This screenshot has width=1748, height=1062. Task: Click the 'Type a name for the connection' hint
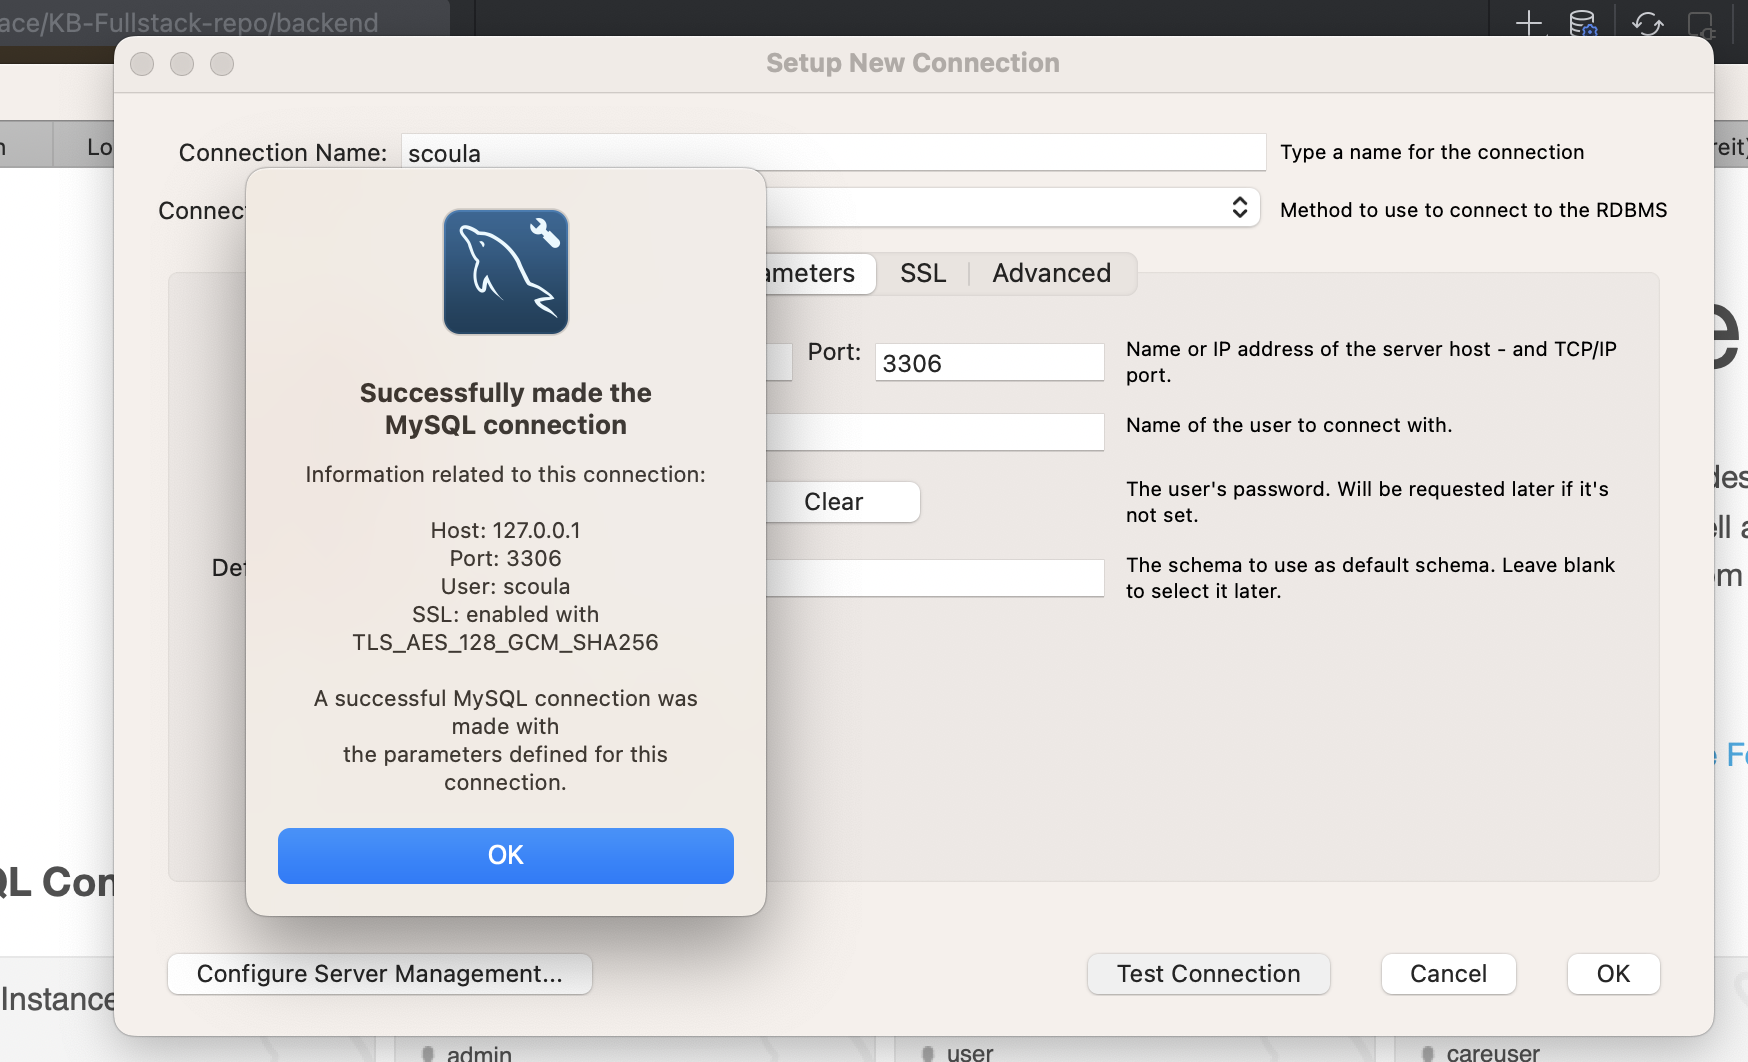click(1432, 152)
